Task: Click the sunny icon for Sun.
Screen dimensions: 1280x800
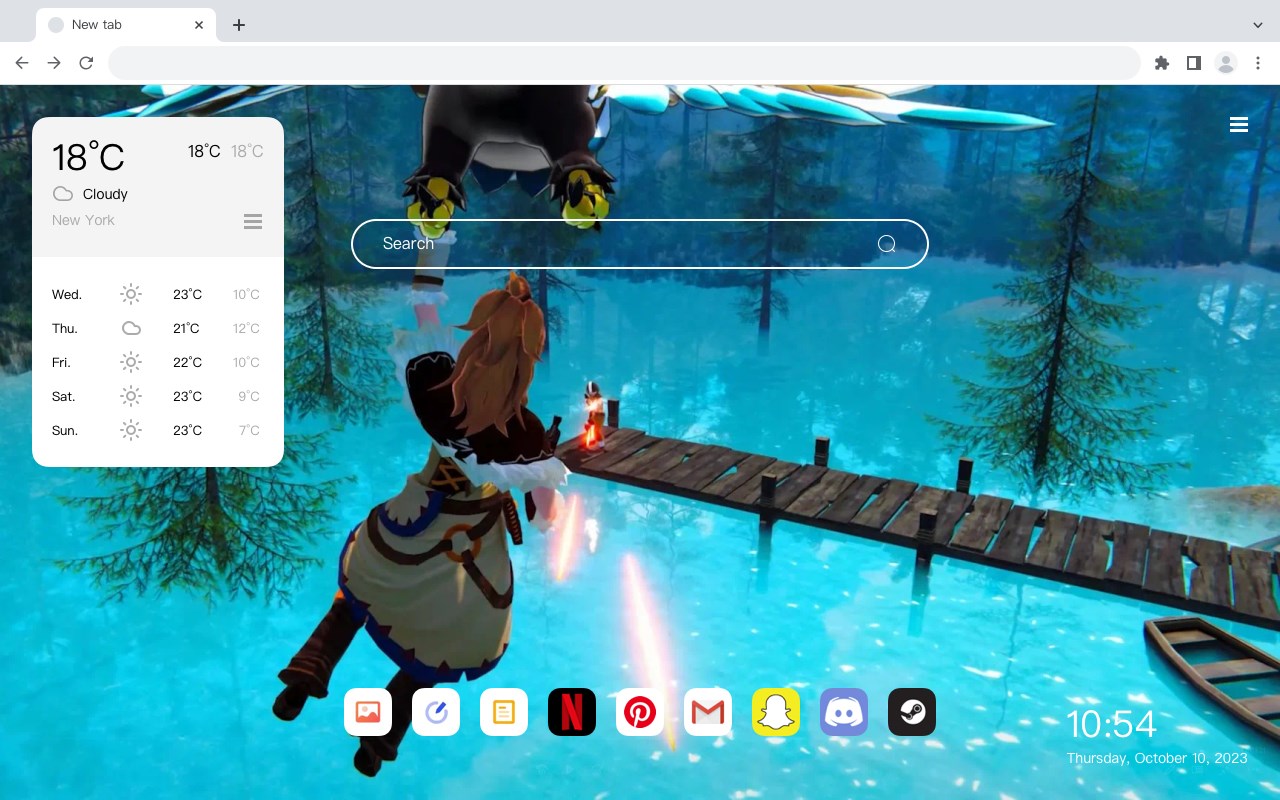Action: tap(131, 430)
